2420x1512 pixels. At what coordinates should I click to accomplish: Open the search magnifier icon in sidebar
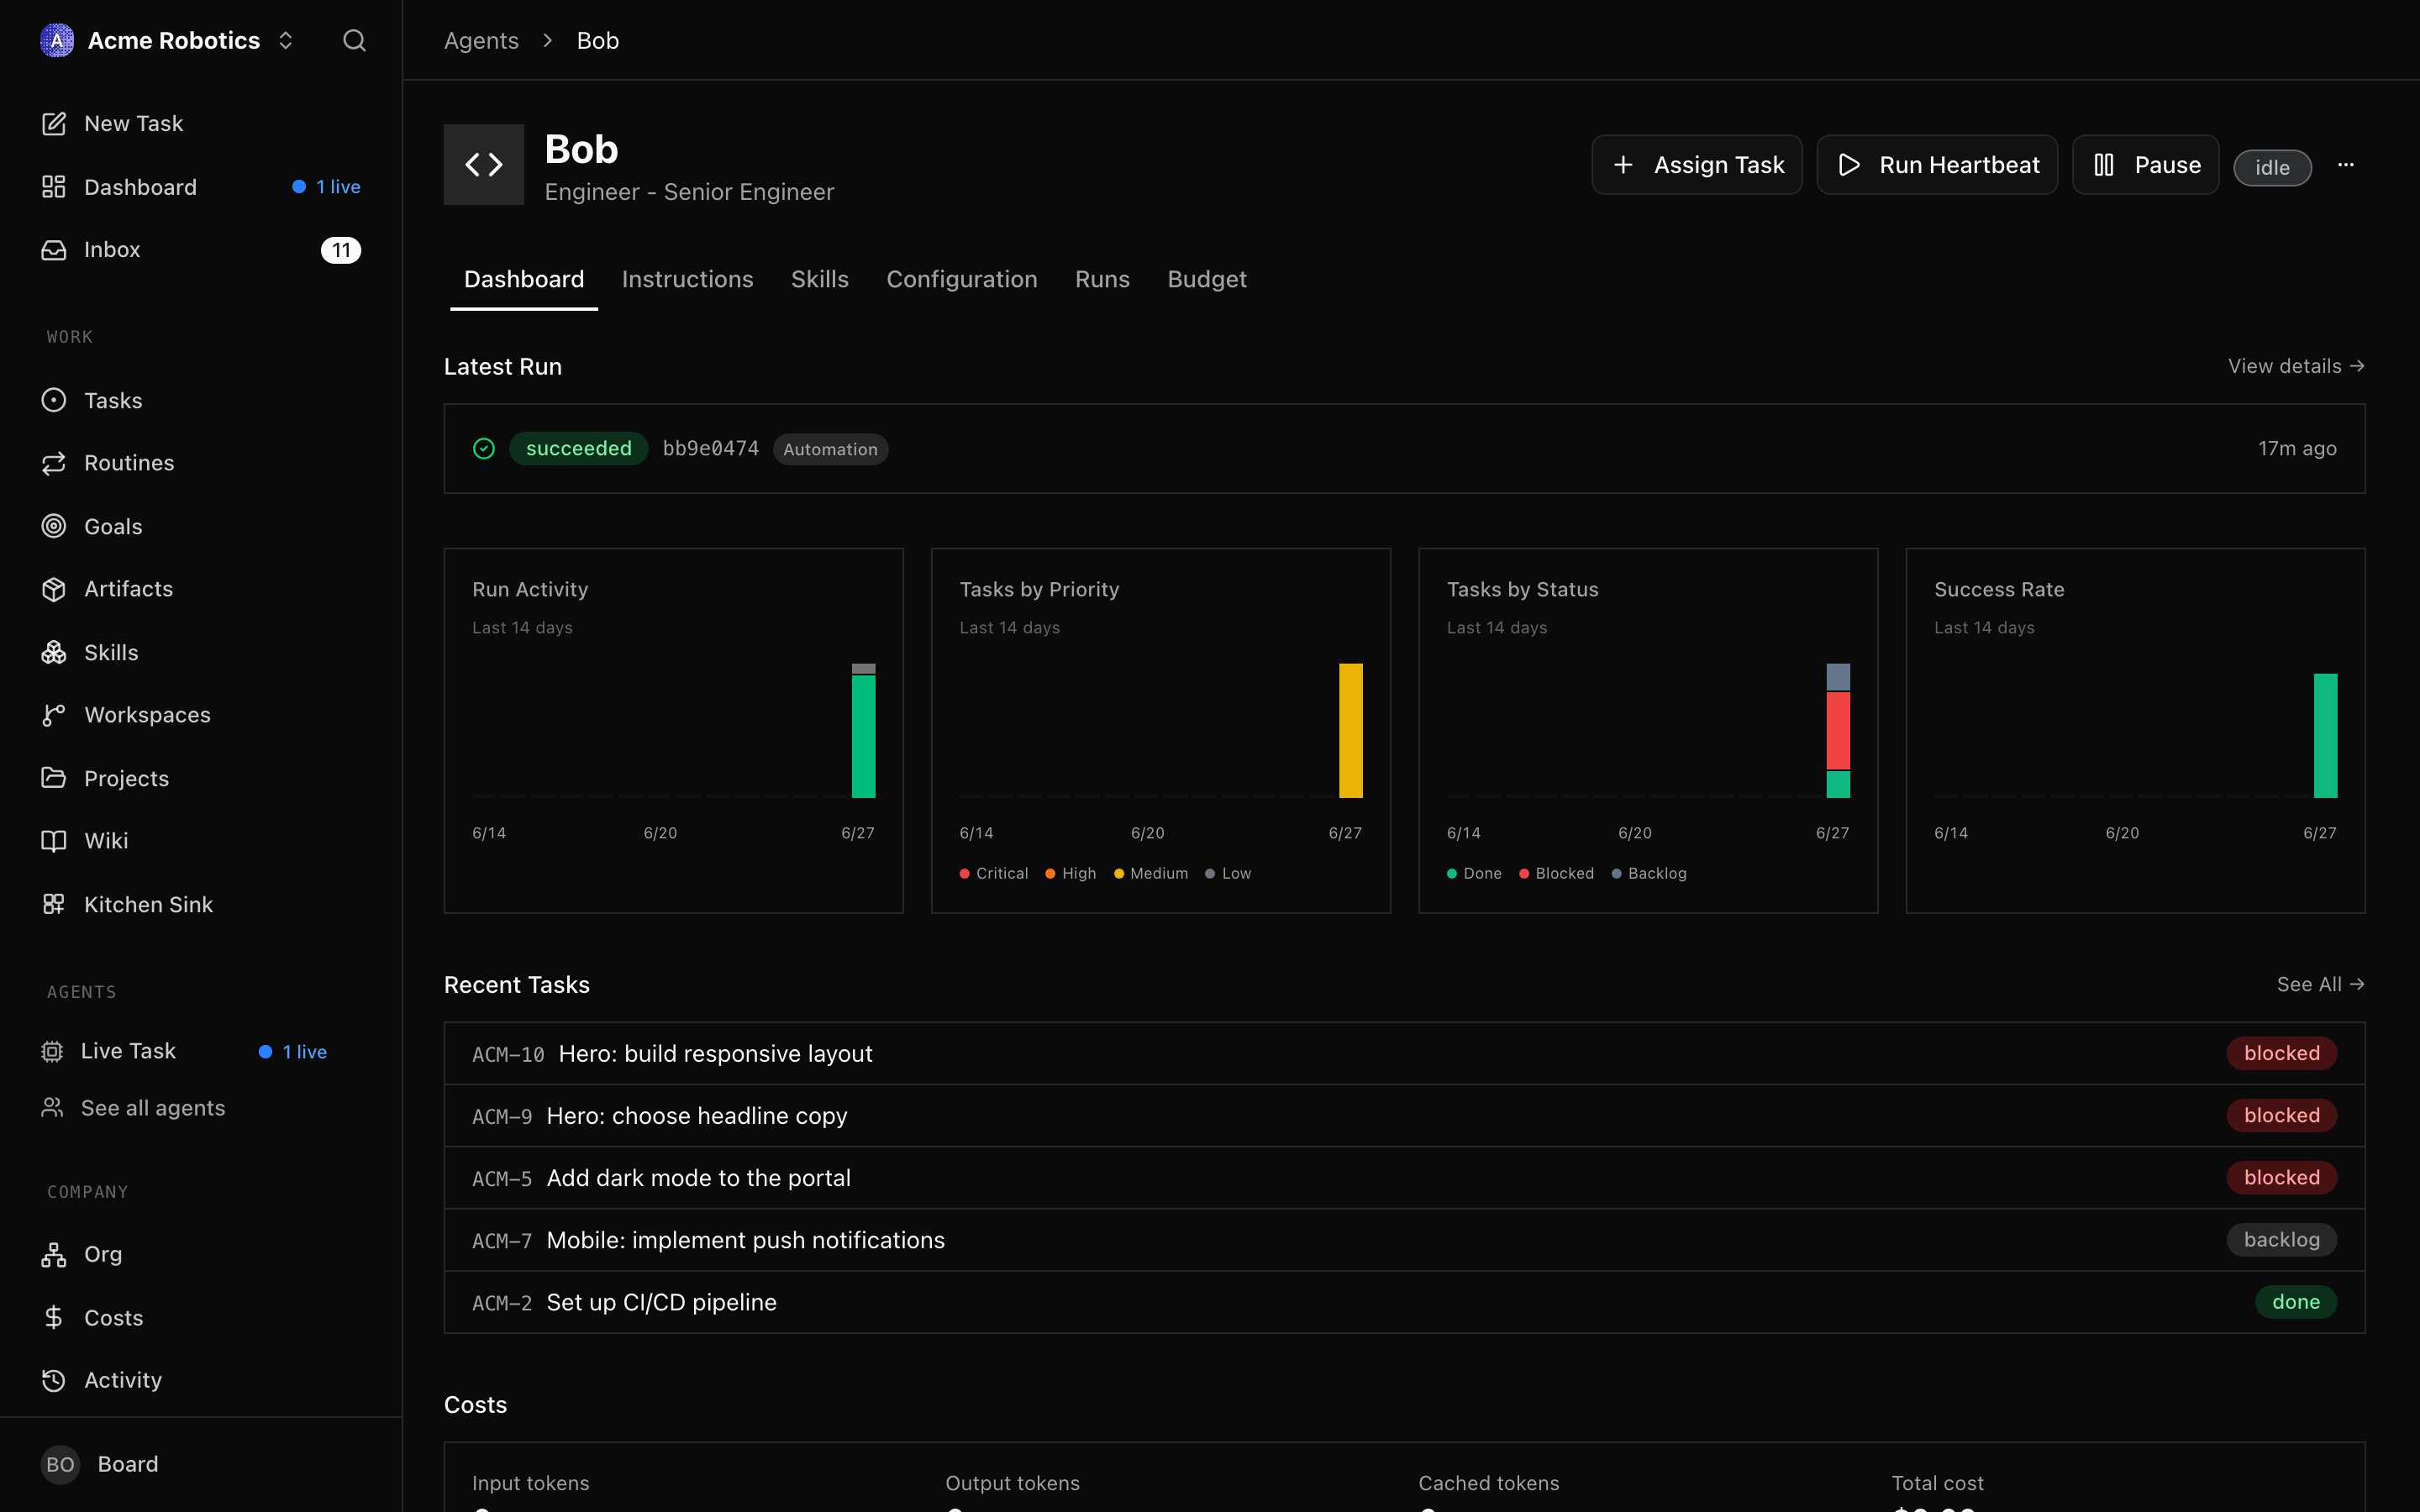(x=354, y=40)
